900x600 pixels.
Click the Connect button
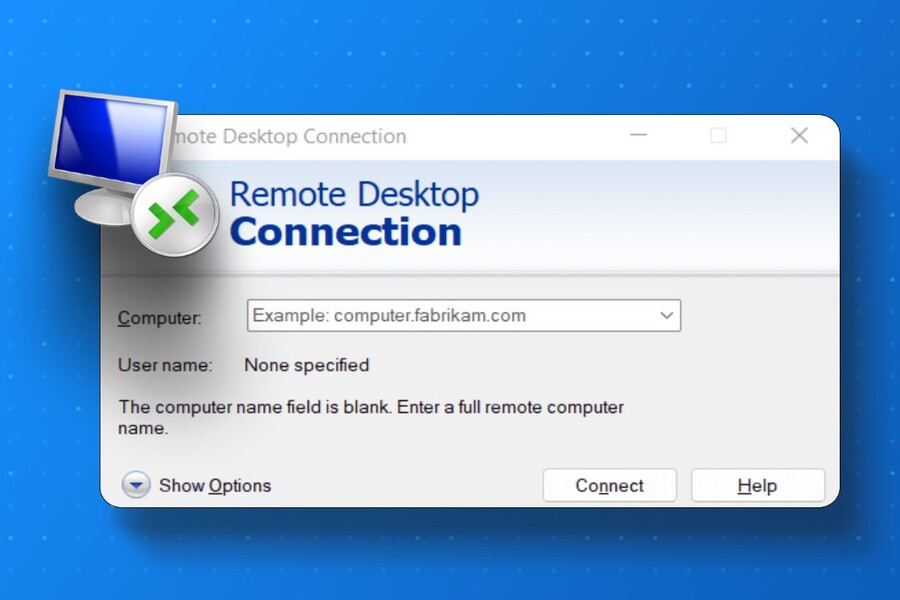[610, 485]
